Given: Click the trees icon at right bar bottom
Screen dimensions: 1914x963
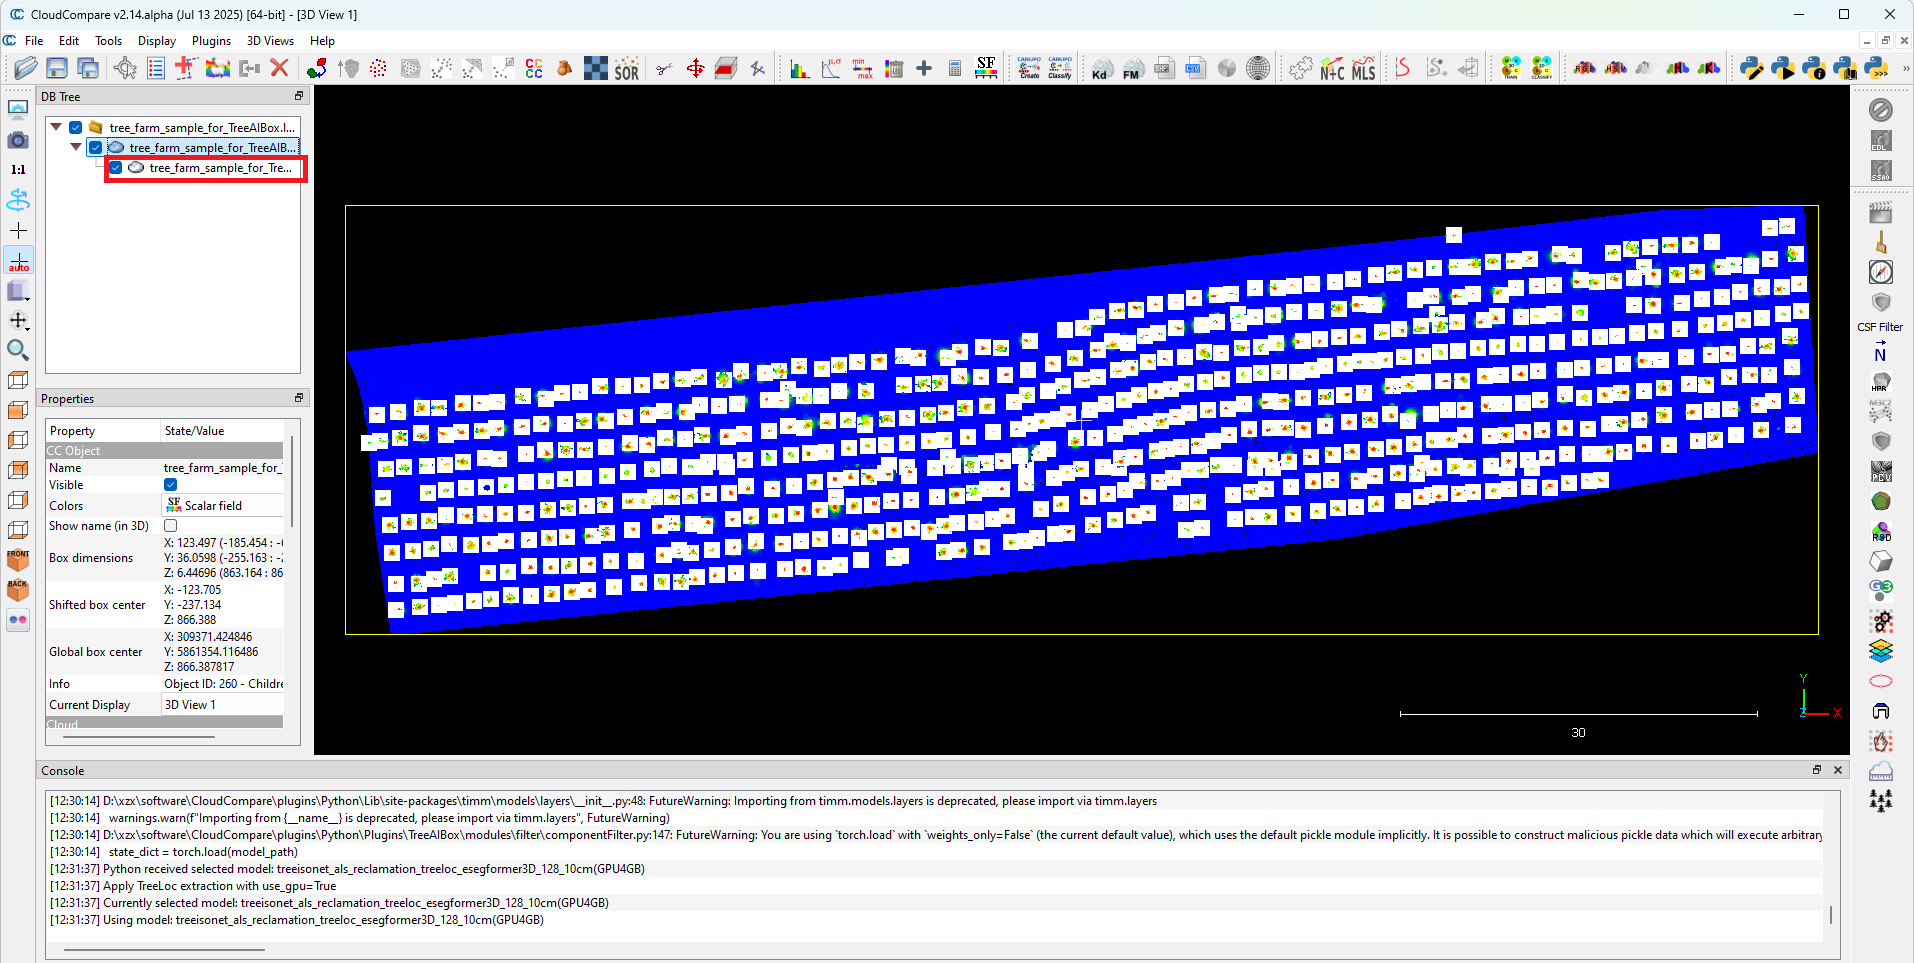Looking at the screenshot, I should (1881, 800).
